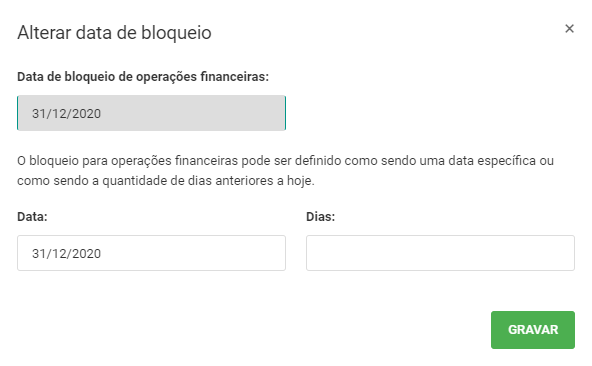Viewport: 592px width, 366px height.
Task: Click the dialog title Alterar data de bloqueio
Action: [x=114, y=32]
